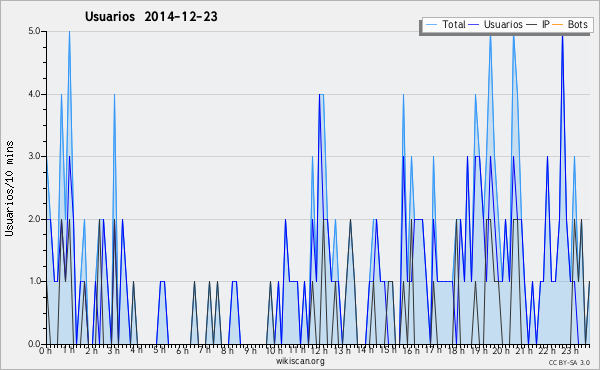The width and height of the screenshot is (600, 370).
Task: Click the 3.0 value on y-axis
Action: click(34, 156)
